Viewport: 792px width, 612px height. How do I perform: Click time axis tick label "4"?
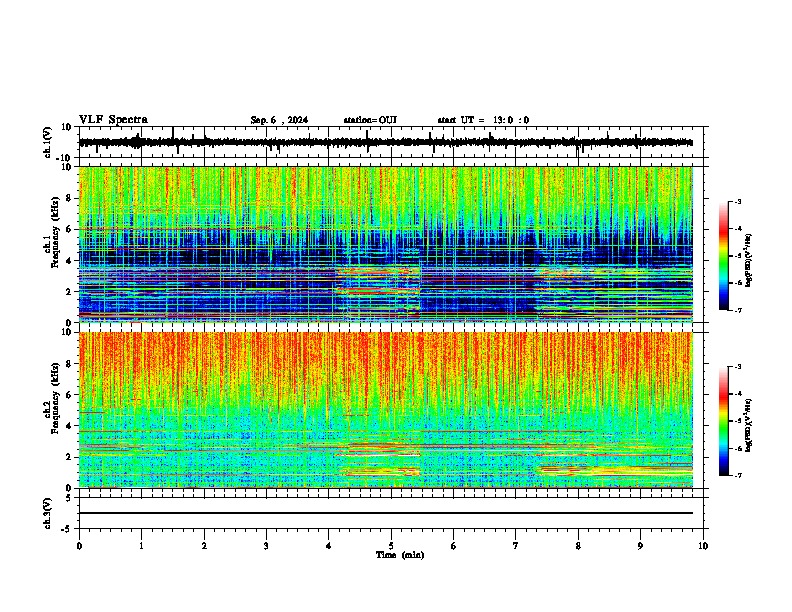pyautogui.click(x=329, y=546)
